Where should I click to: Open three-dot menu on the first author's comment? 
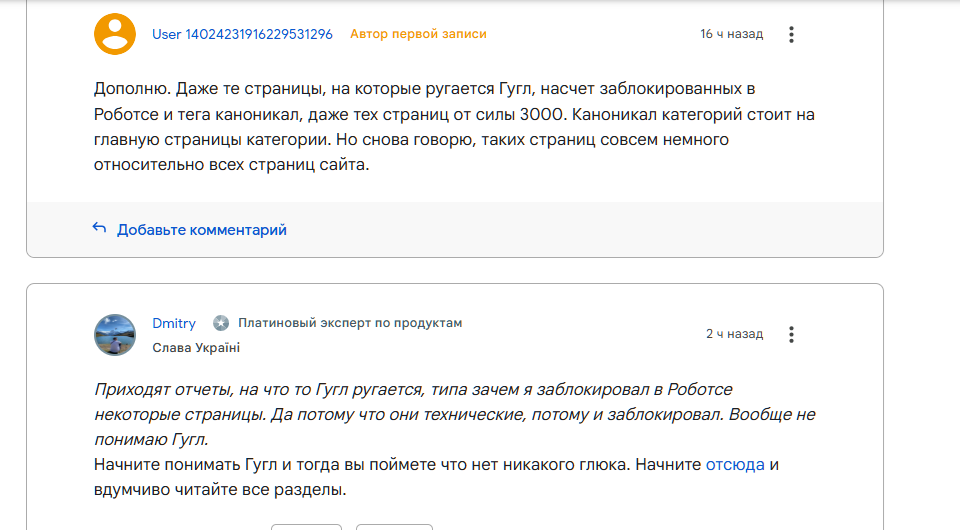791,34
